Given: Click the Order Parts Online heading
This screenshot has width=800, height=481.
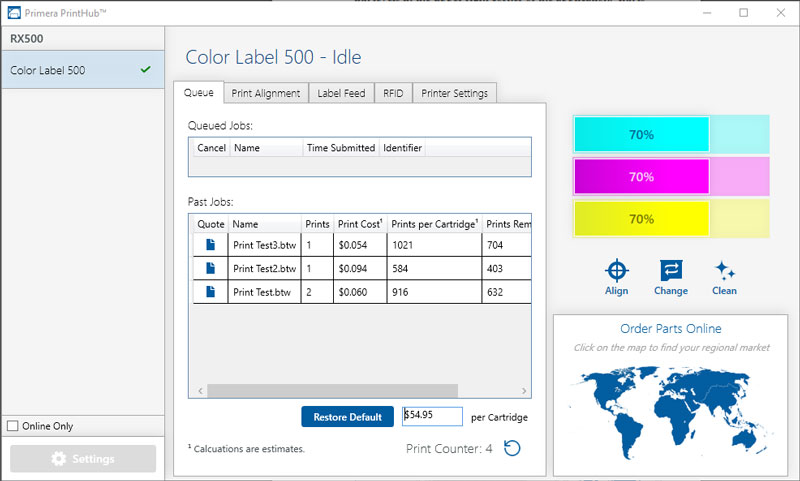Looking at the screenshot, I should pyautogui.click(x=670, y=328).
